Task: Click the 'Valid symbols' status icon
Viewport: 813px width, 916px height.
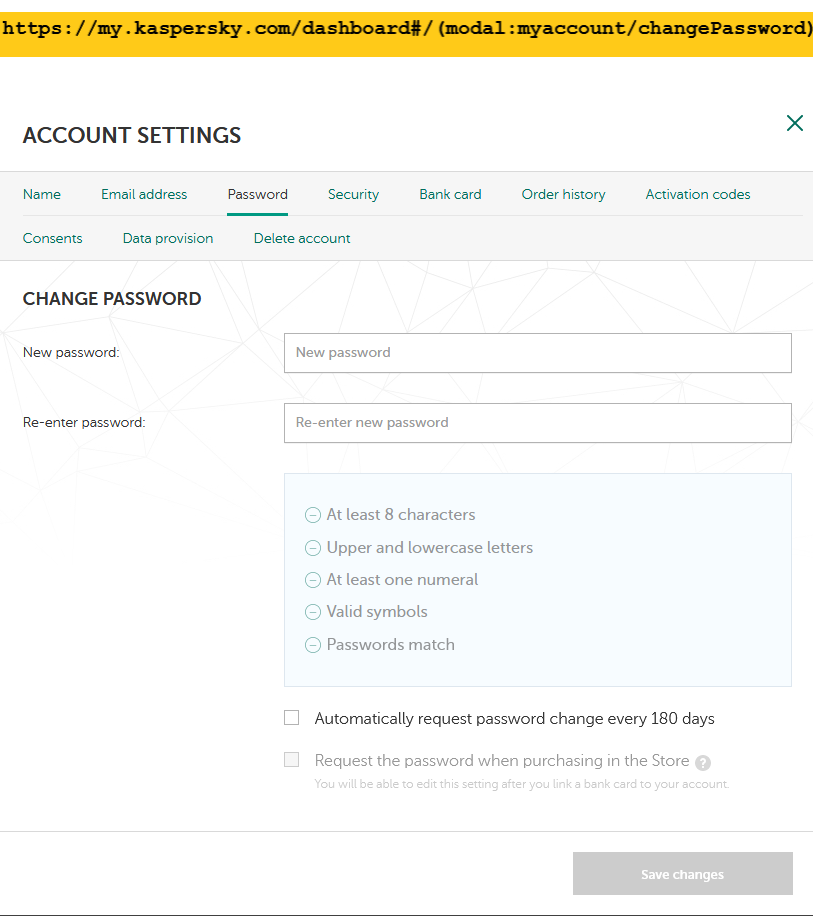Action: click(313, 612)
